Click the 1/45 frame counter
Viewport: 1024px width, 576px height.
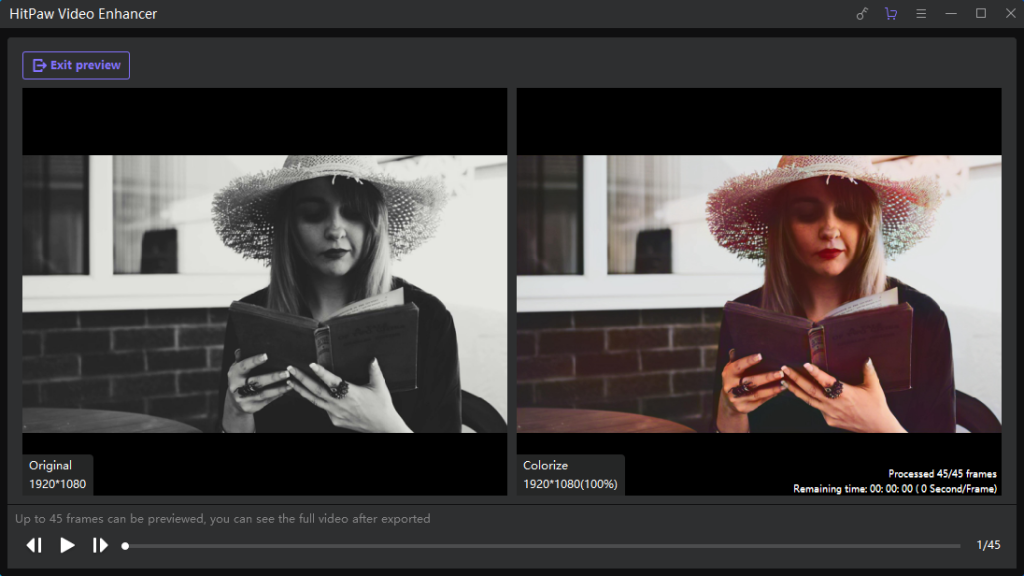[987, 545]
